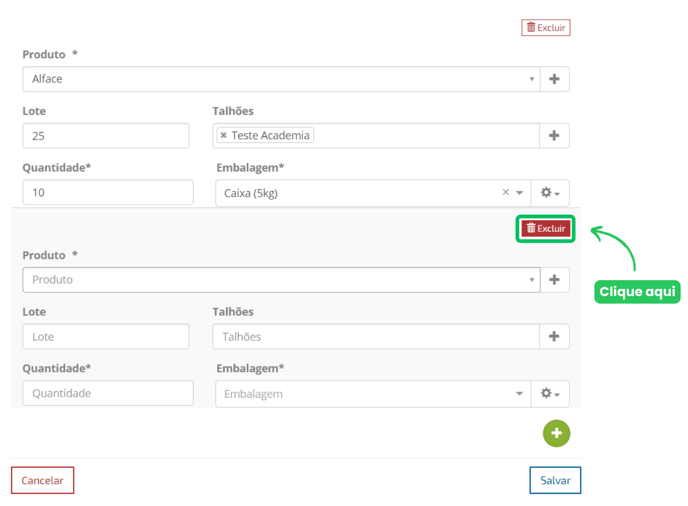Click the Talhões field with Teste Academia
Screen dimensions: 688x506
[376, 136]
